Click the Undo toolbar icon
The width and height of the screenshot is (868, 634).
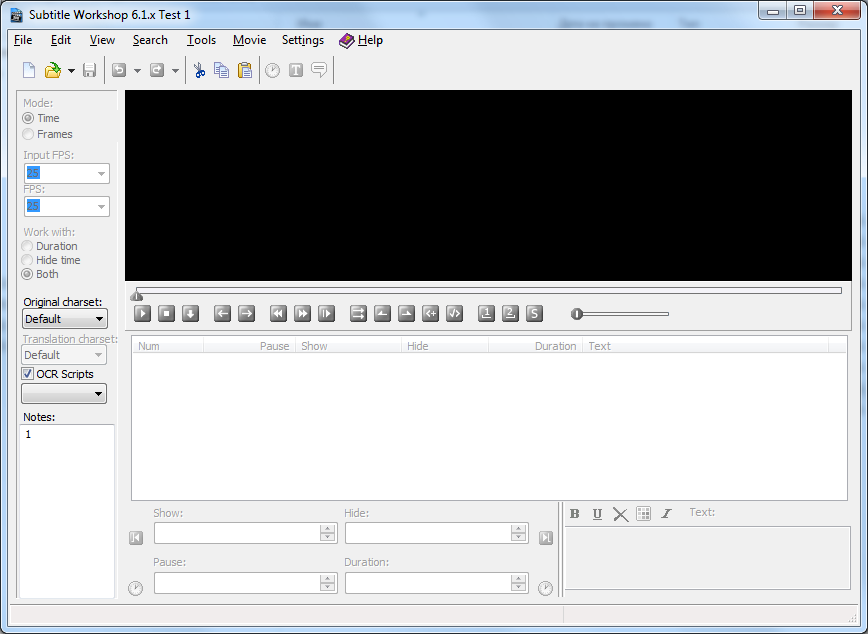click(119, 70)
